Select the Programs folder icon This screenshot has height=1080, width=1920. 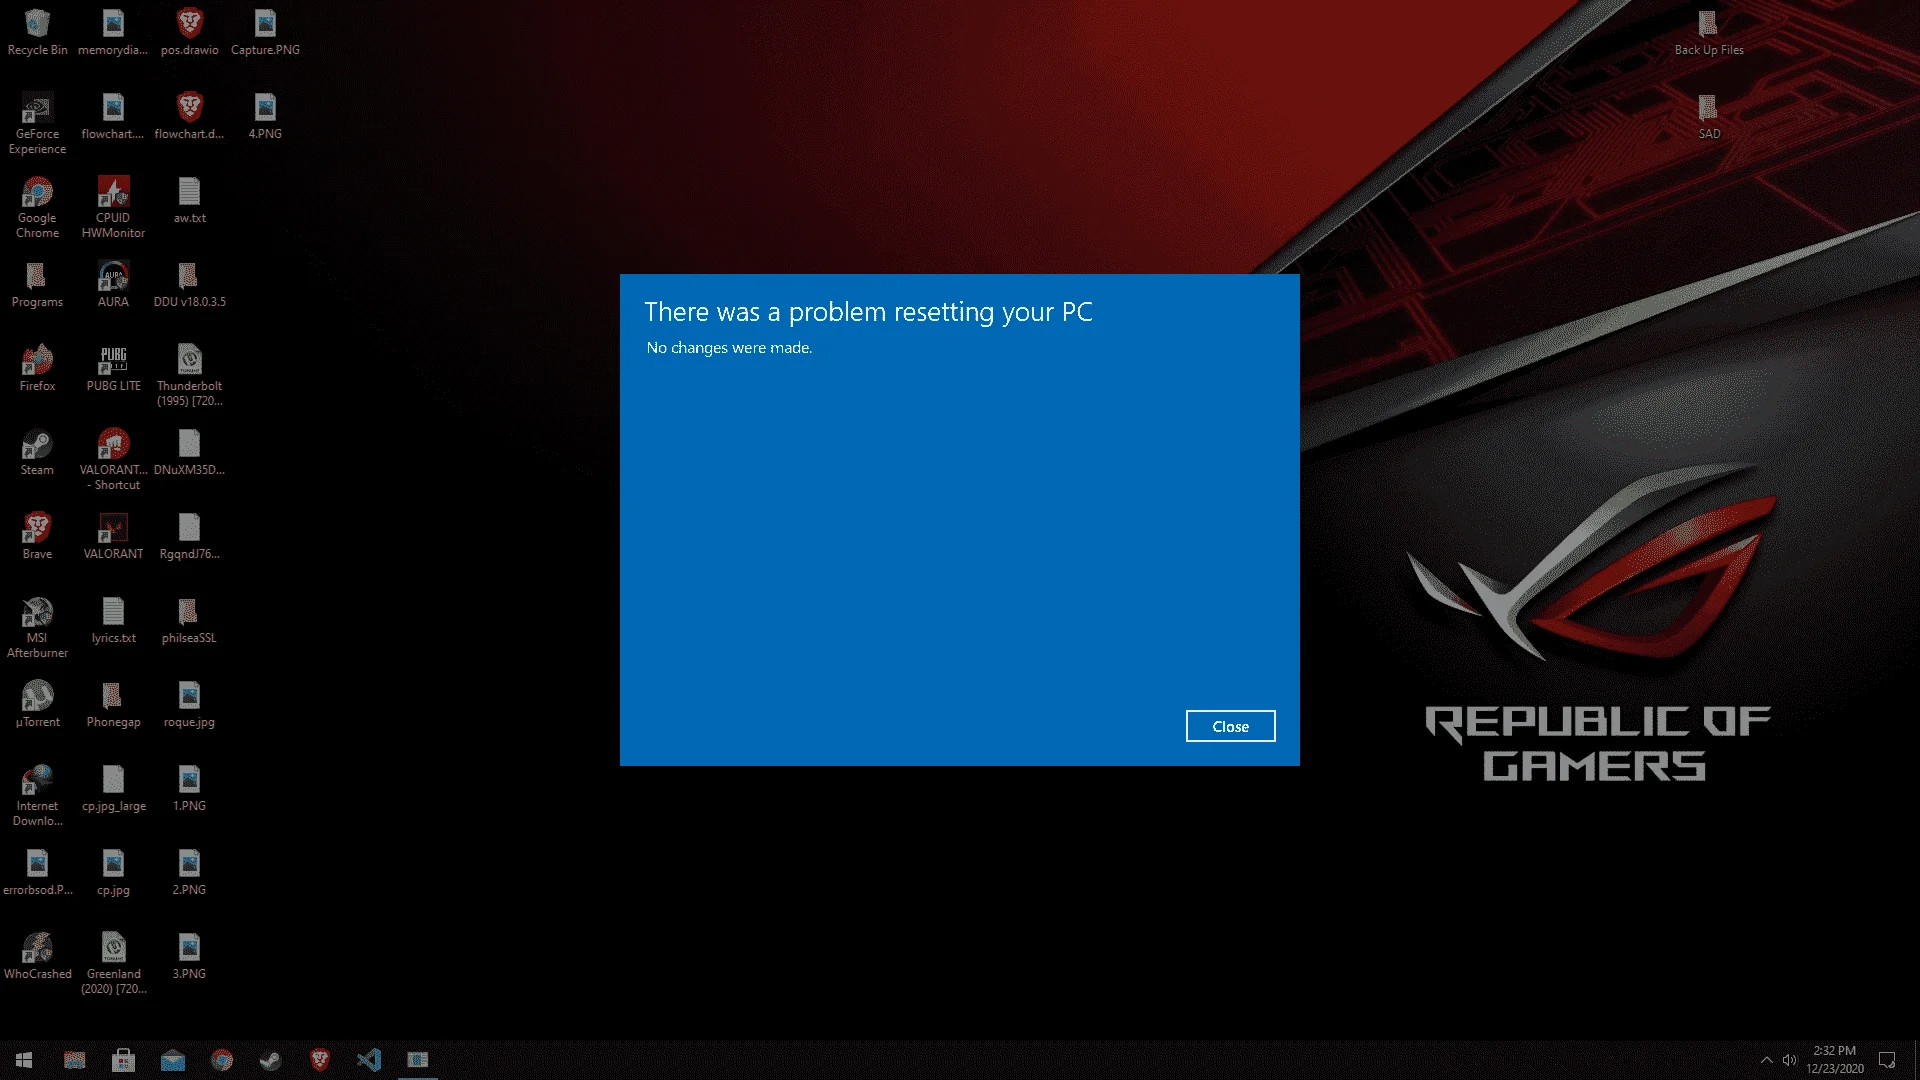[37, 285]
